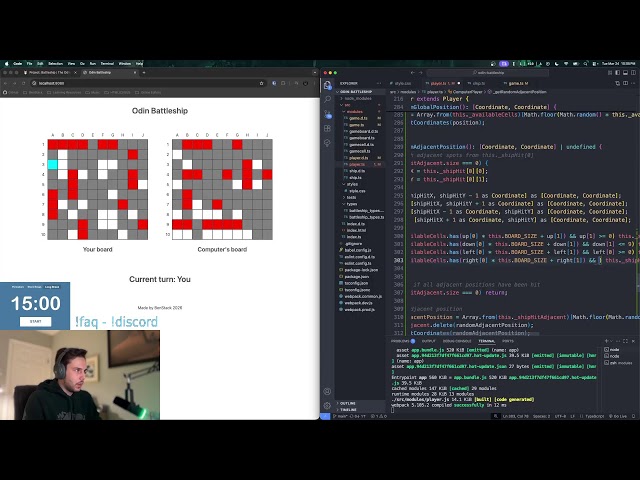Open the PORTS panel tab
The height and width of the screenshot is (480, 640).
508,341
